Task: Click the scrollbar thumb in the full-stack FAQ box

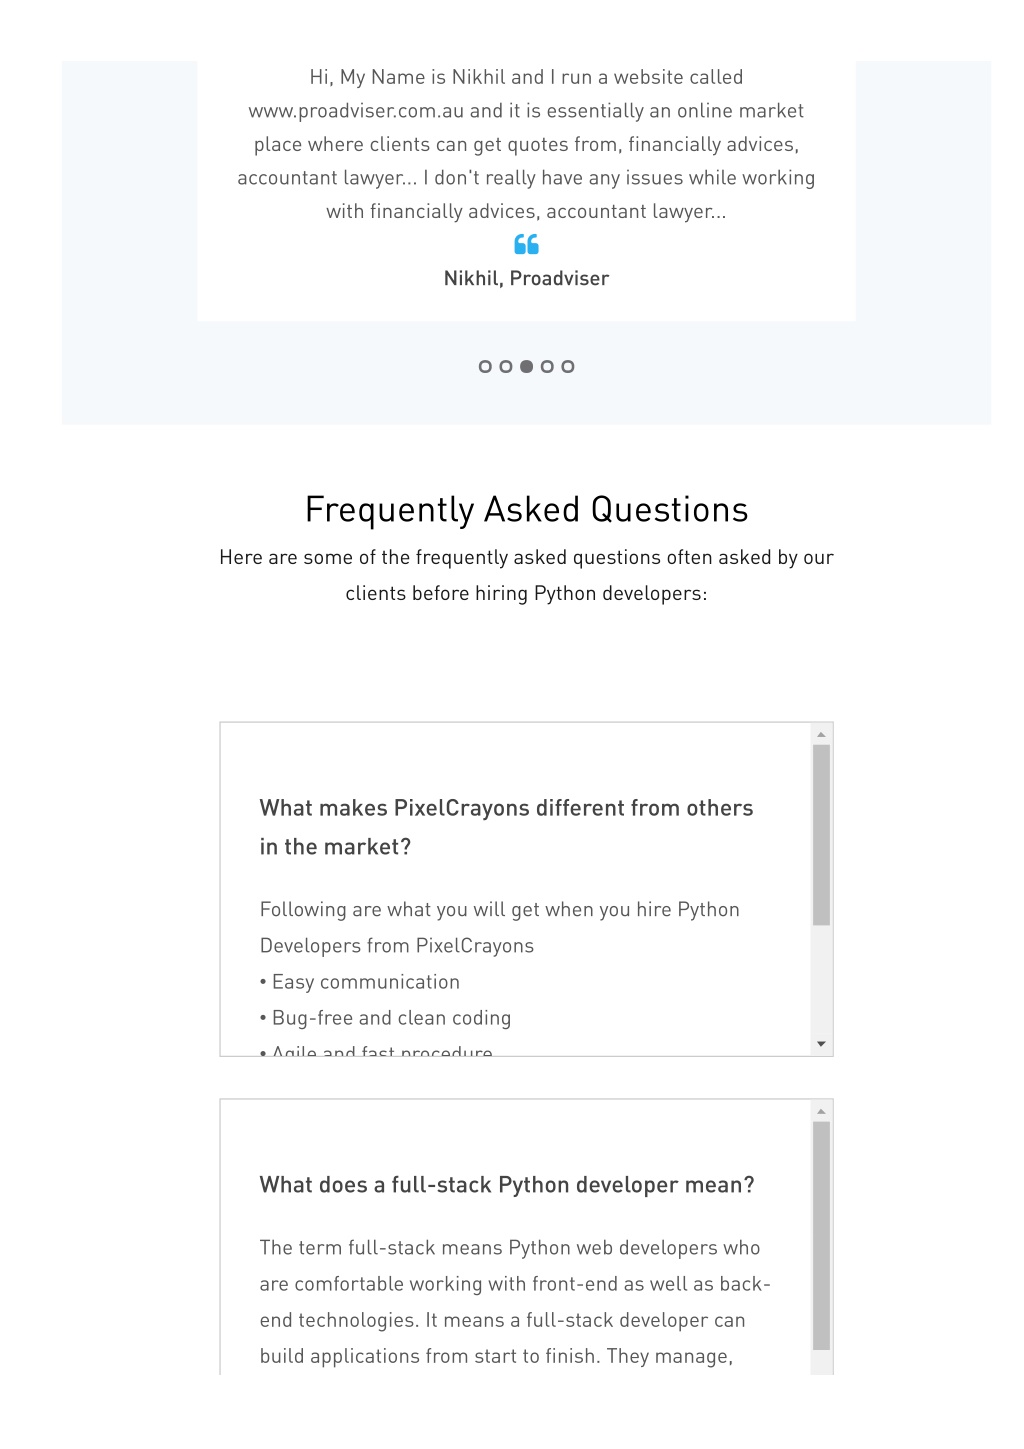Action: point(821,1236)
